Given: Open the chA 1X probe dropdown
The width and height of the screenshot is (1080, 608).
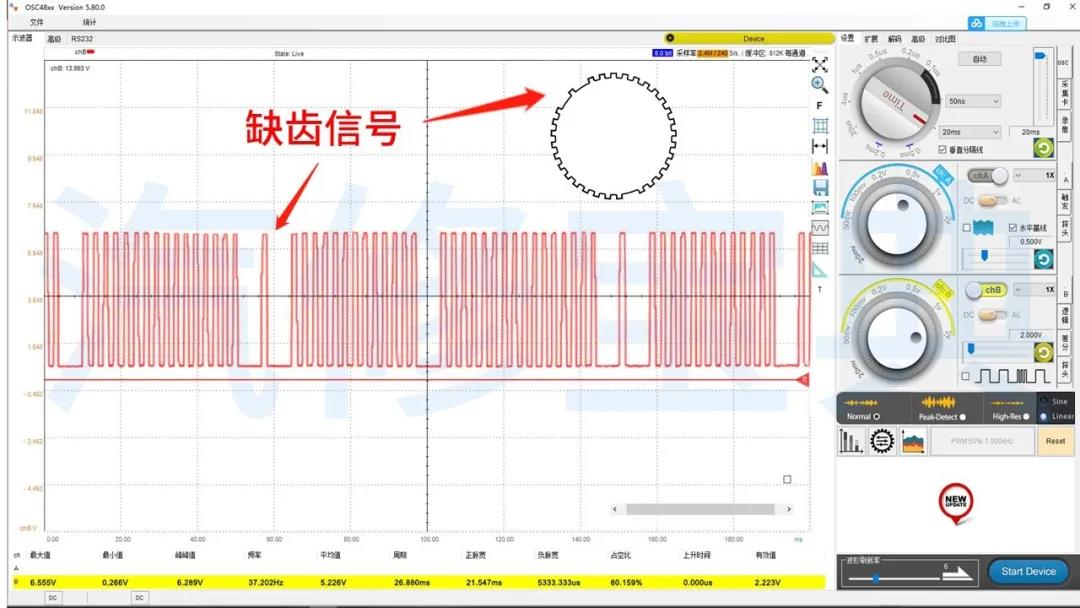Looking at the screenshot, I should [x=1035, y=176].
